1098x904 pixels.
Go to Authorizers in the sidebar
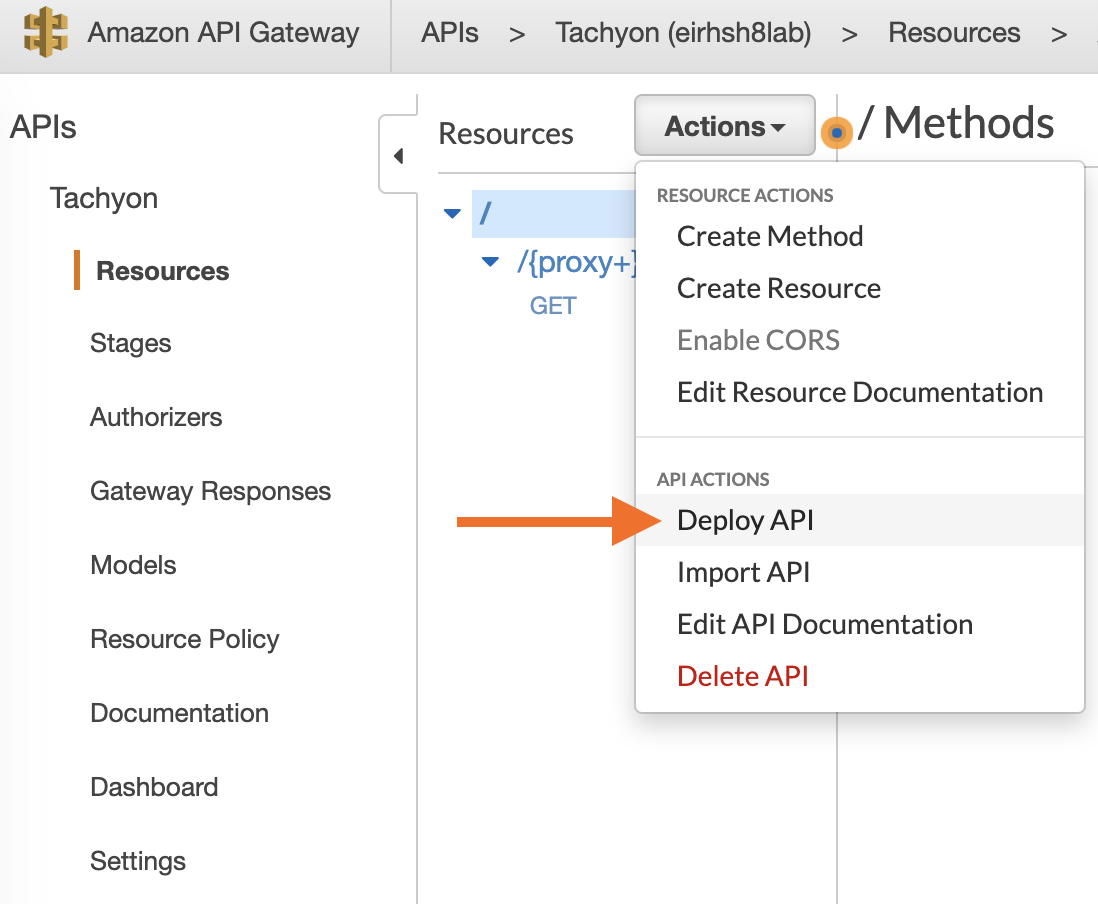(155, 417)
